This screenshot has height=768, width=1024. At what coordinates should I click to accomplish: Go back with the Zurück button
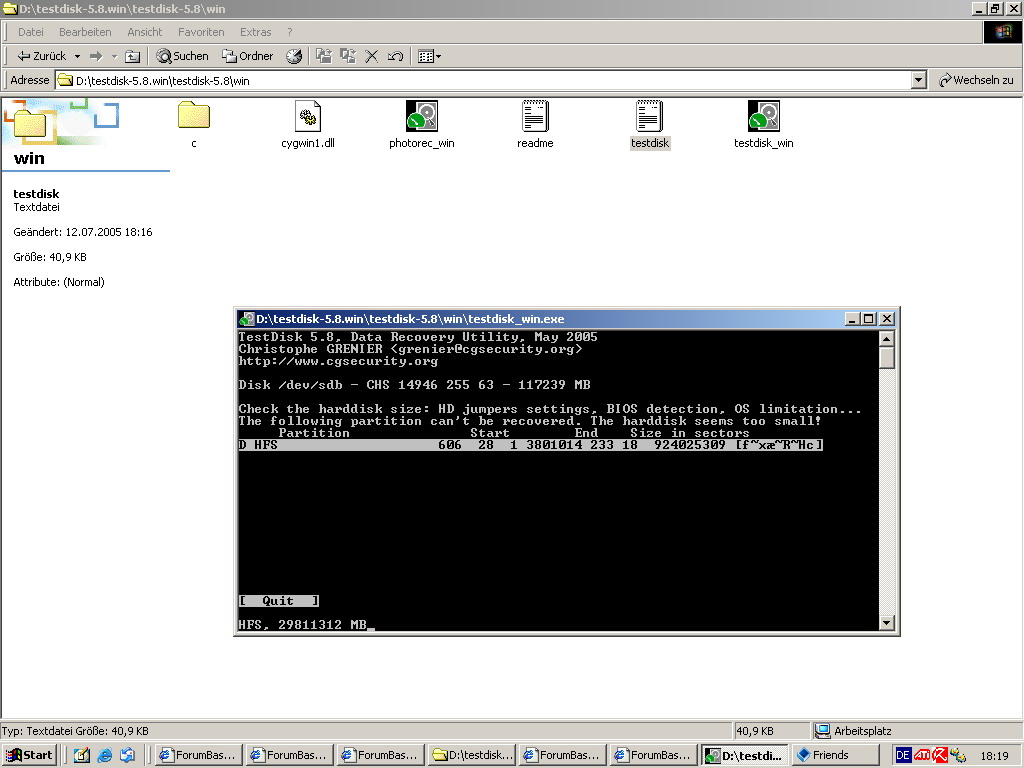(x=42, y=56)
